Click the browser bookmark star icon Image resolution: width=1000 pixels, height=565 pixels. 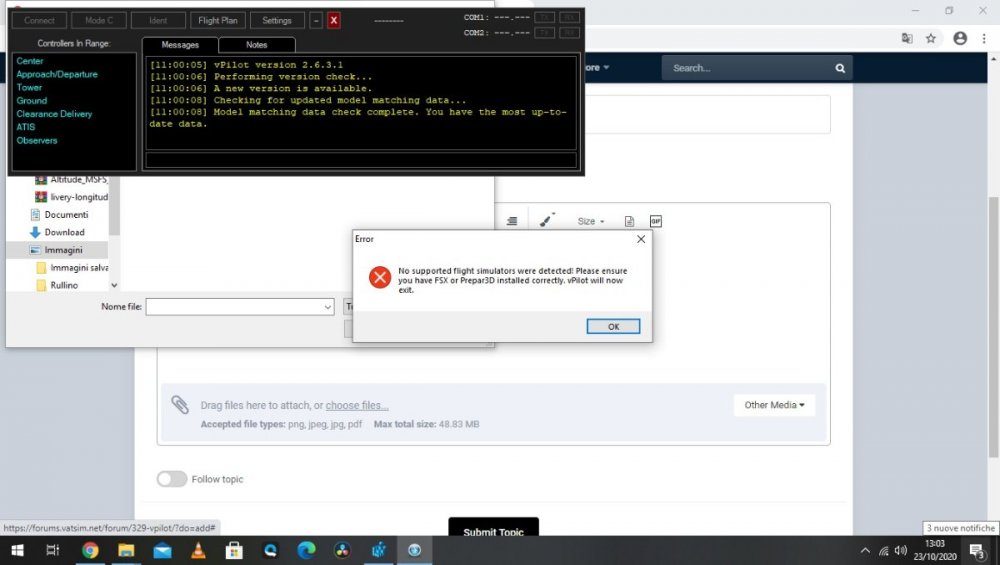pyautogui.click(x=931, y=38)
